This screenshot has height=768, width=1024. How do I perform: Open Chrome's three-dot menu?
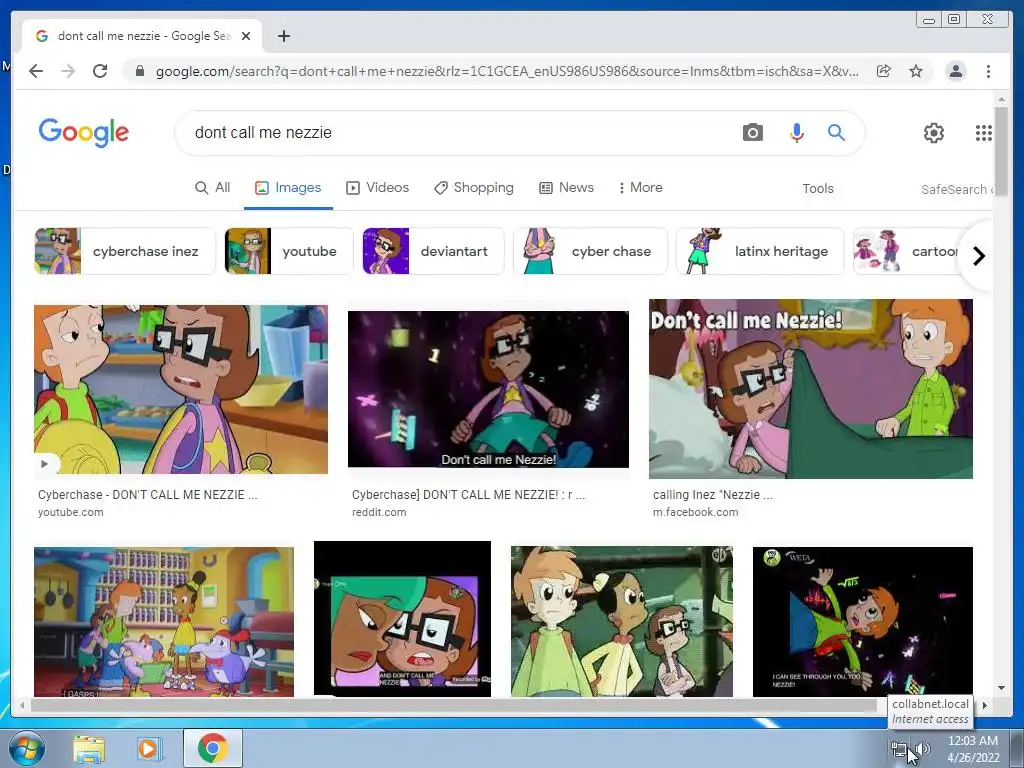pos(988,71)
